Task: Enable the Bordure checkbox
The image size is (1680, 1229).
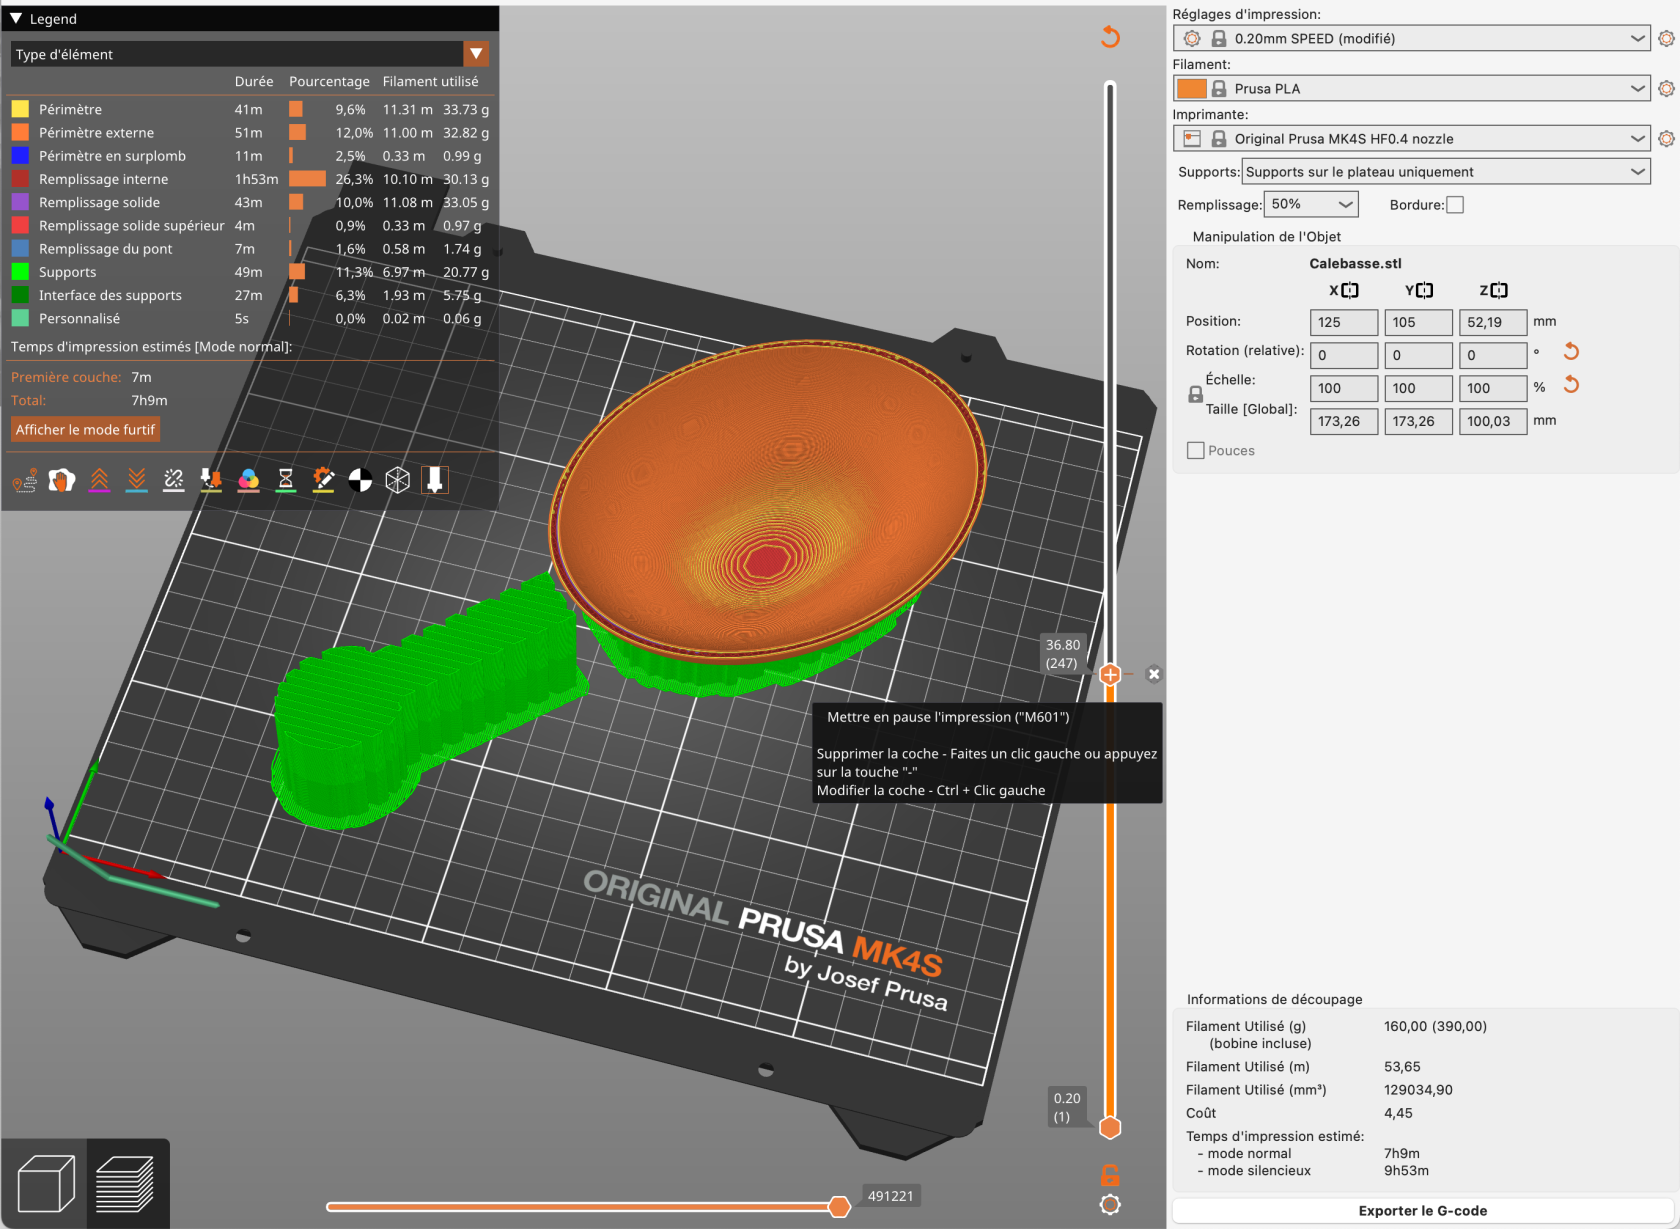Action: tap(1455, 205)
